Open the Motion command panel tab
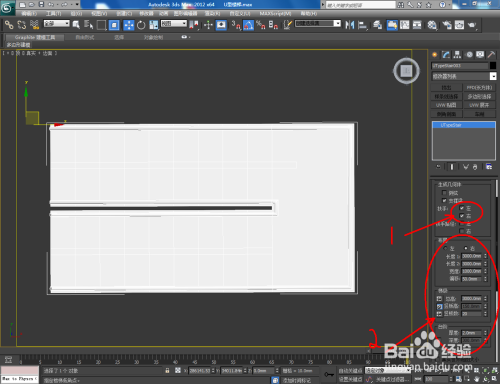The height and width of the screenshot is (384, 500). coord(469,55)
